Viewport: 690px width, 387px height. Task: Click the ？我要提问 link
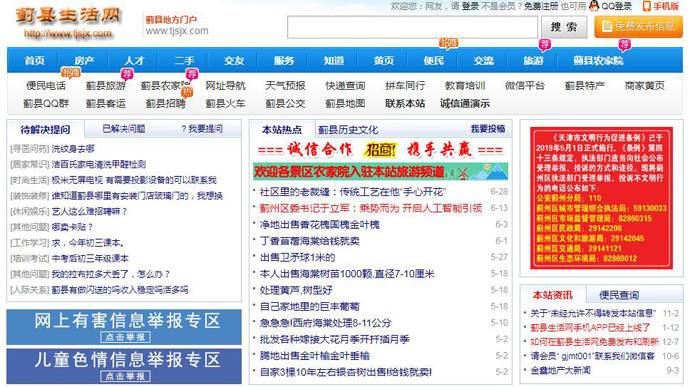[x=202, y=129]
